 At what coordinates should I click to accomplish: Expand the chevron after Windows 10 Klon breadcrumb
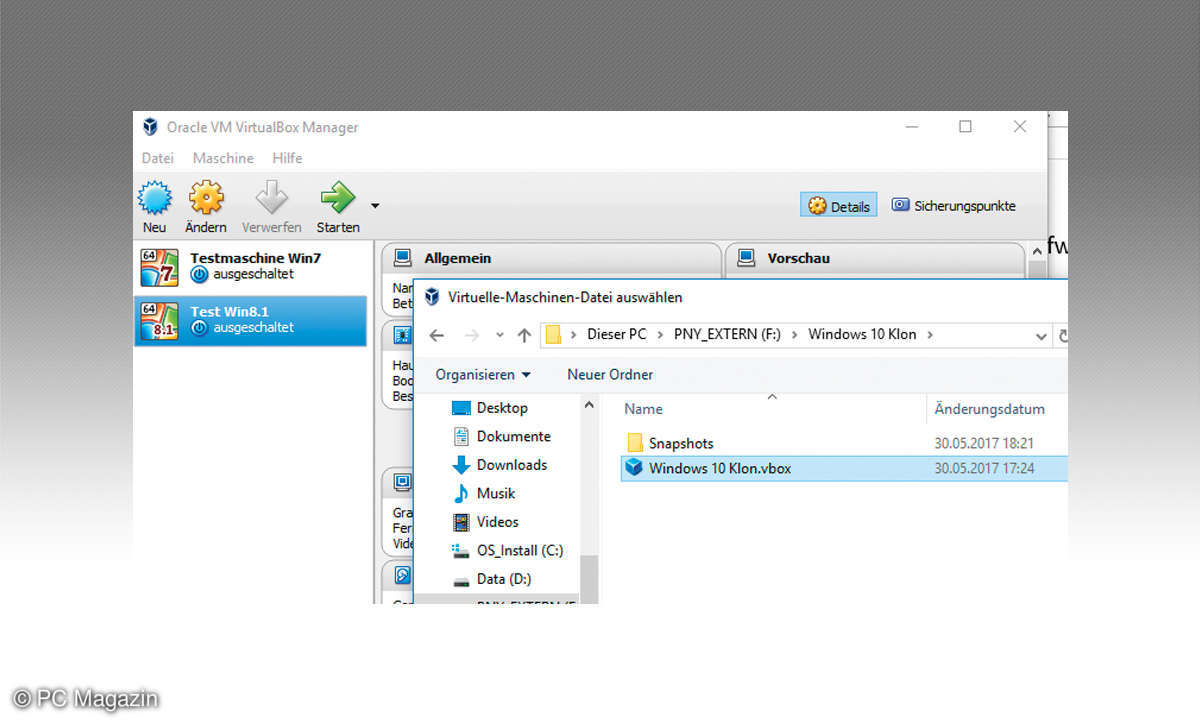click(x=930, y=335)
